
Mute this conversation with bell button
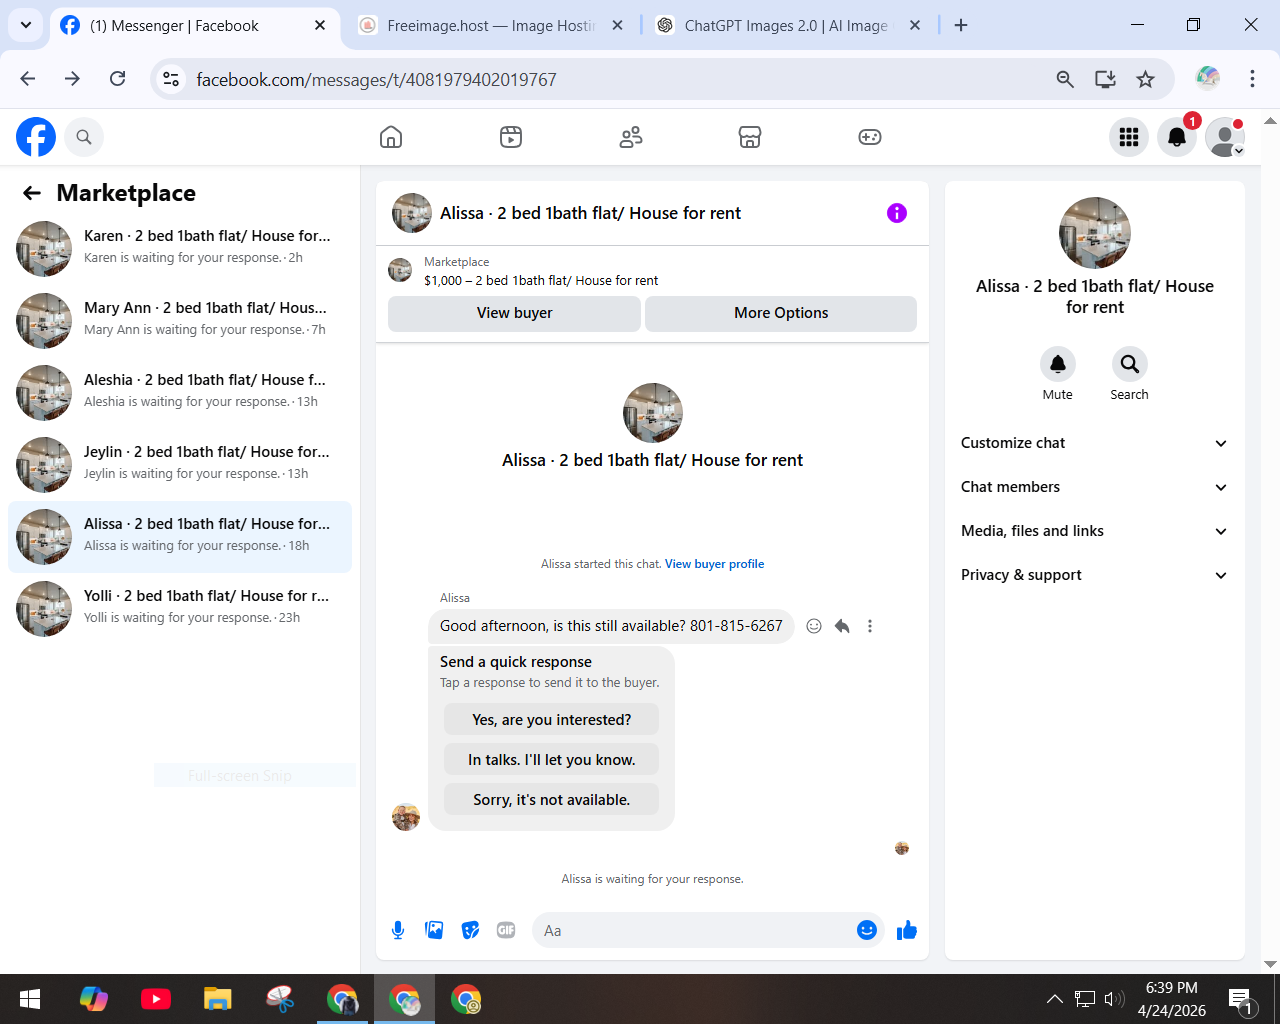click(1058, 364)
